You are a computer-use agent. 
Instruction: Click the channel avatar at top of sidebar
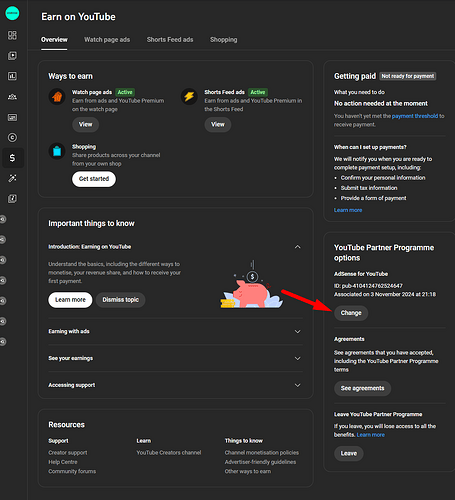click(12, 13)
